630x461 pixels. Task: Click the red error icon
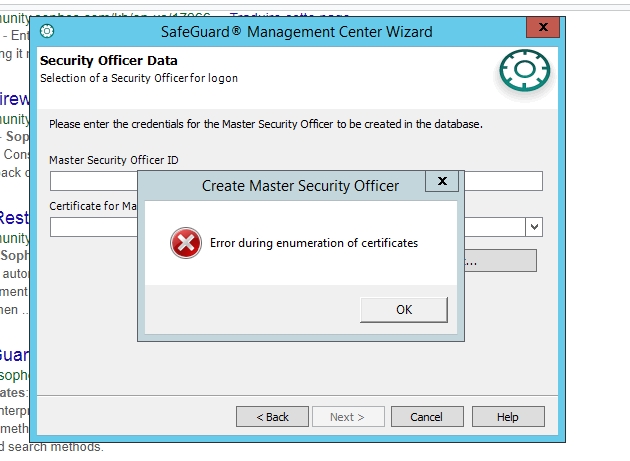186,243
